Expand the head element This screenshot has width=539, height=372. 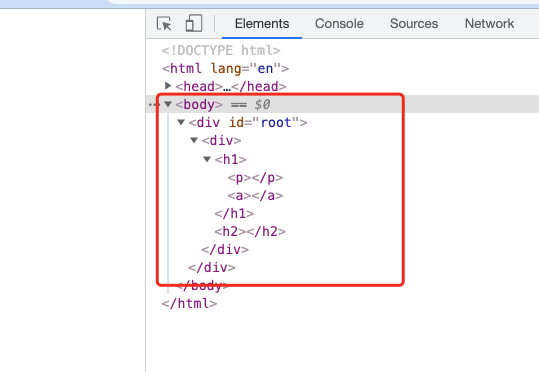tap(168, 86)
